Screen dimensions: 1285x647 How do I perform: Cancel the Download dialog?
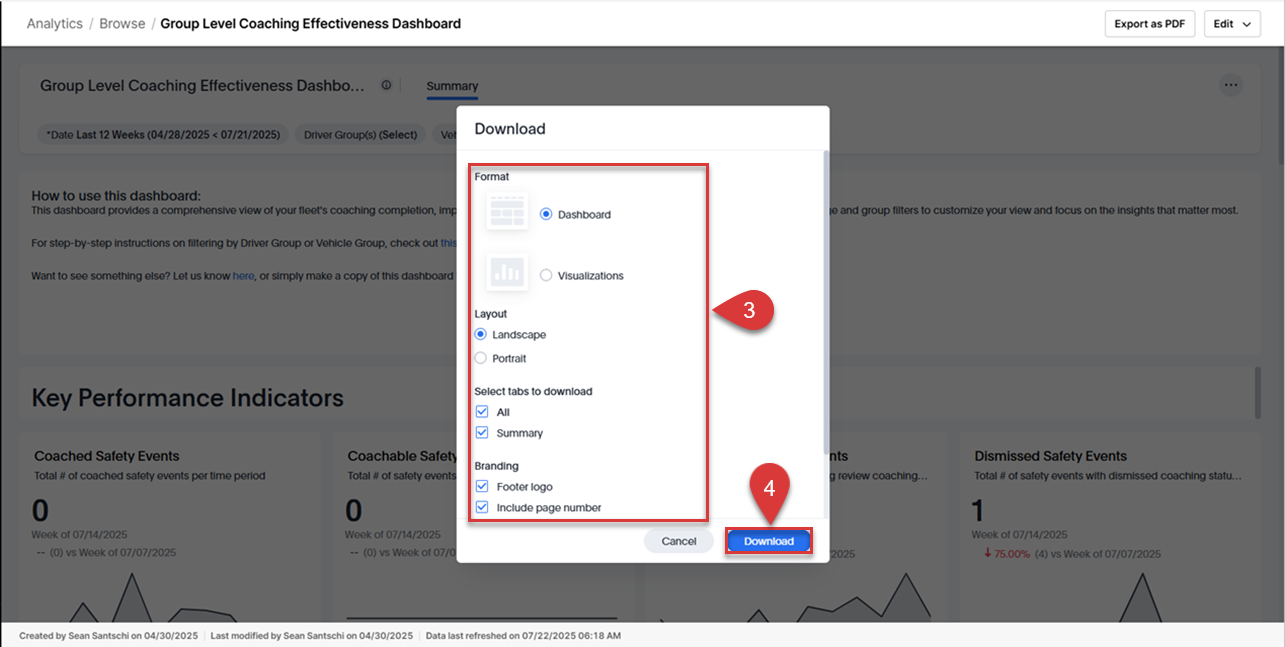679,540
